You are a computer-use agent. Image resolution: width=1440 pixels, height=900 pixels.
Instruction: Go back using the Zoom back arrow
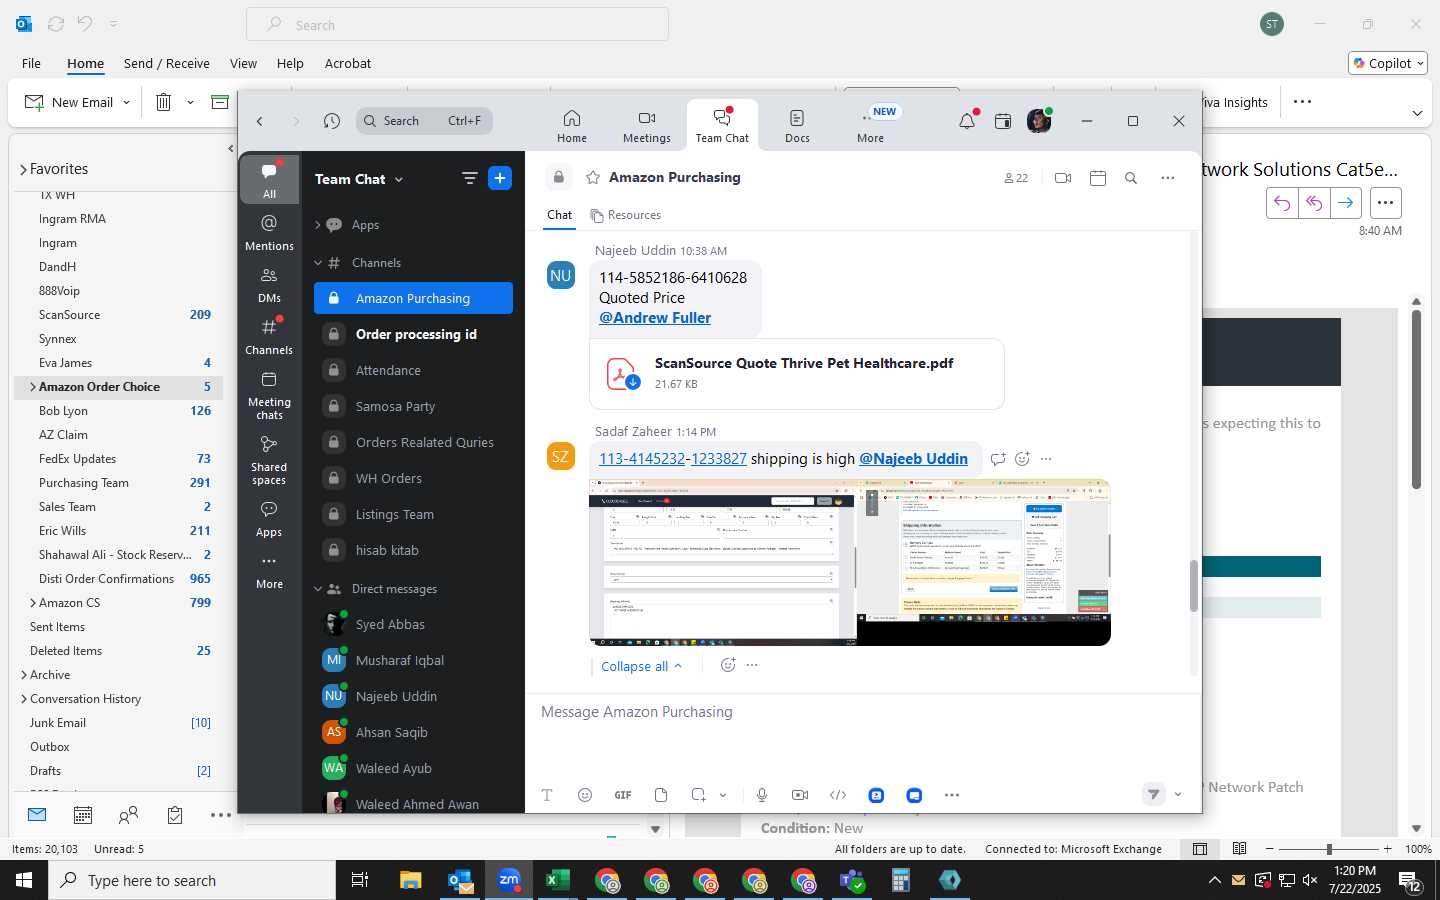point(260,121)
